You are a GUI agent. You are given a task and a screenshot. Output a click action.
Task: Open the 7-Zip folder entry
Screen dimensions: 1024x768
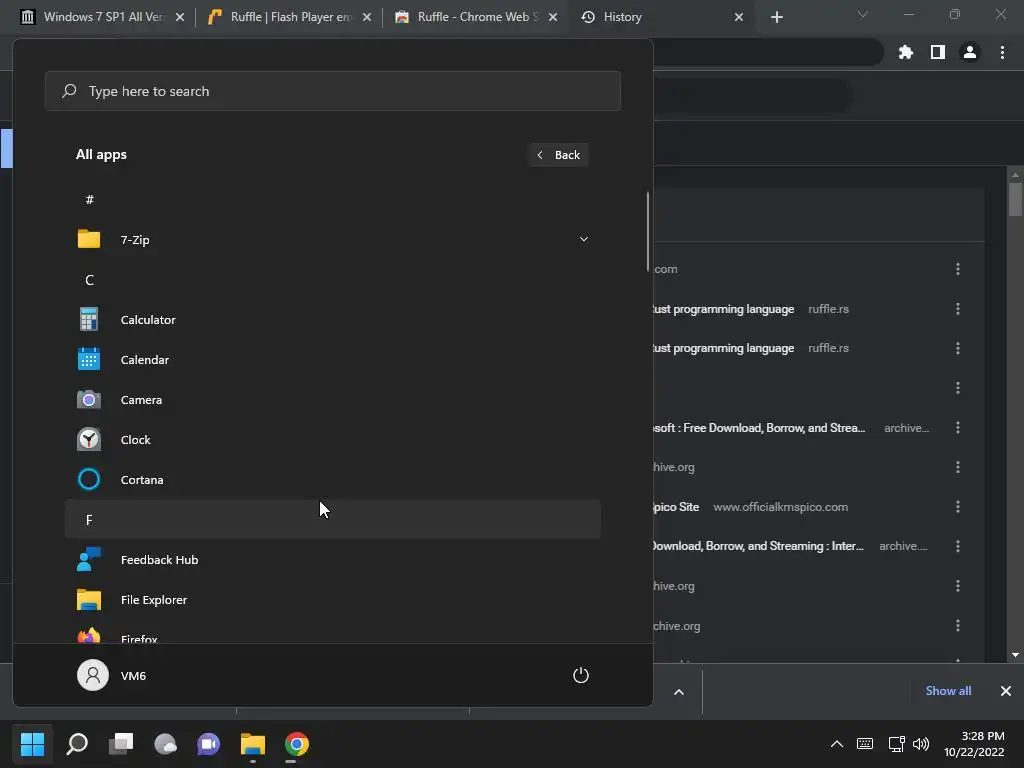332,240
